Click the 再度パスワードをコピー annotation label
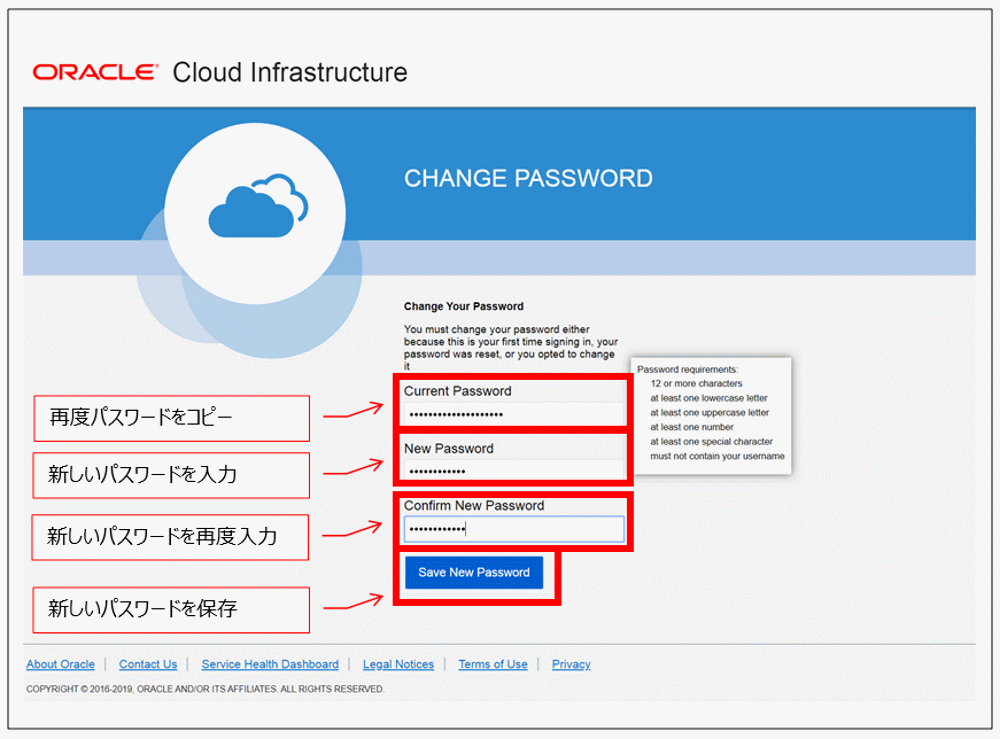 [x=171, y=418]
